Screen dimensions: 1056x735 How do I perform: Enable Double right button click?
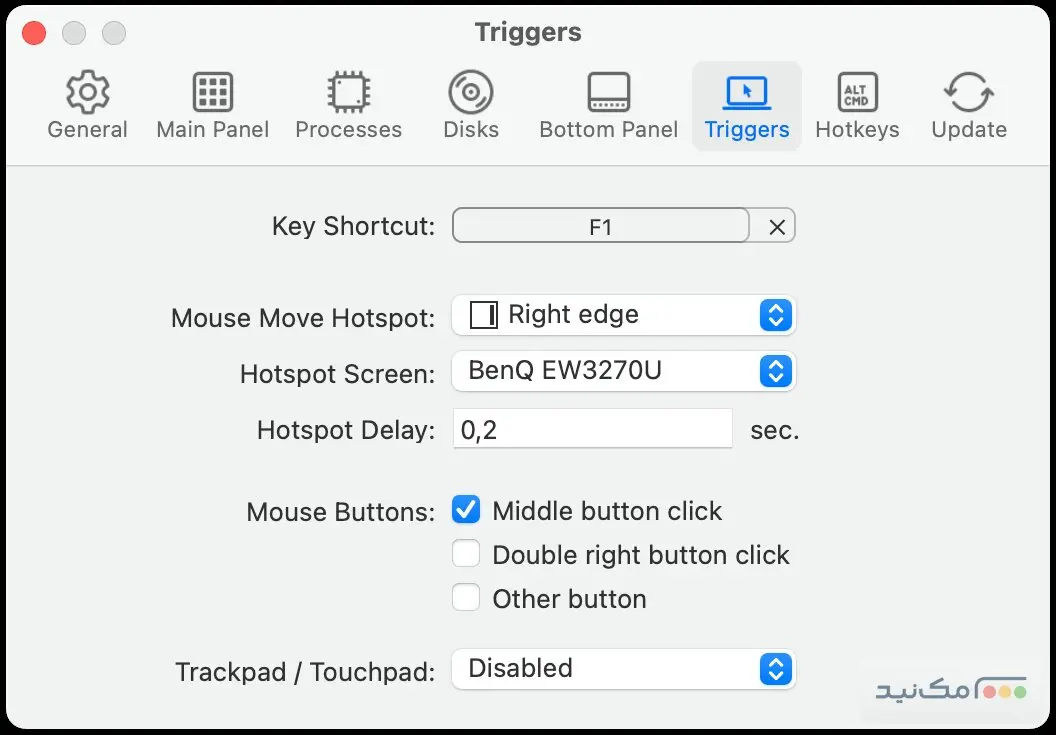pyautogui.click(x=466, y=554)
